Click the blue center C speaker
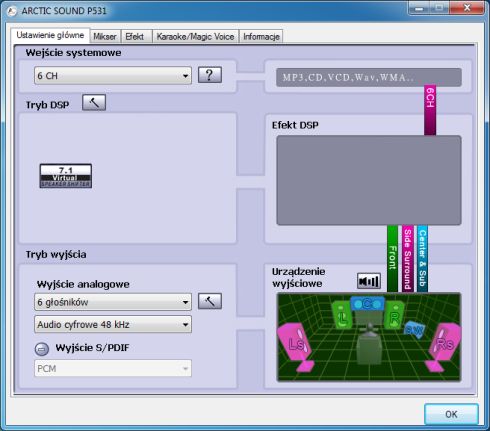The image size is (490, 431). click(367, 304)
